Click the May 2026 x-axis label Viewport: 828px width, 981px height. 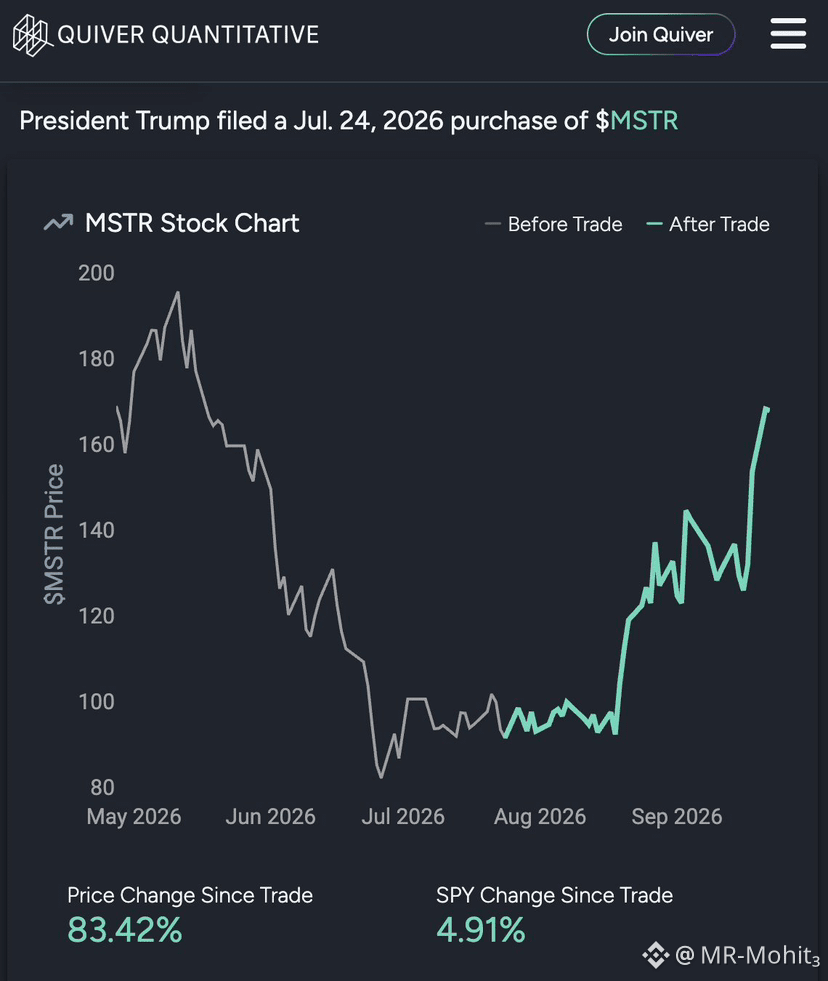(134, 816)
